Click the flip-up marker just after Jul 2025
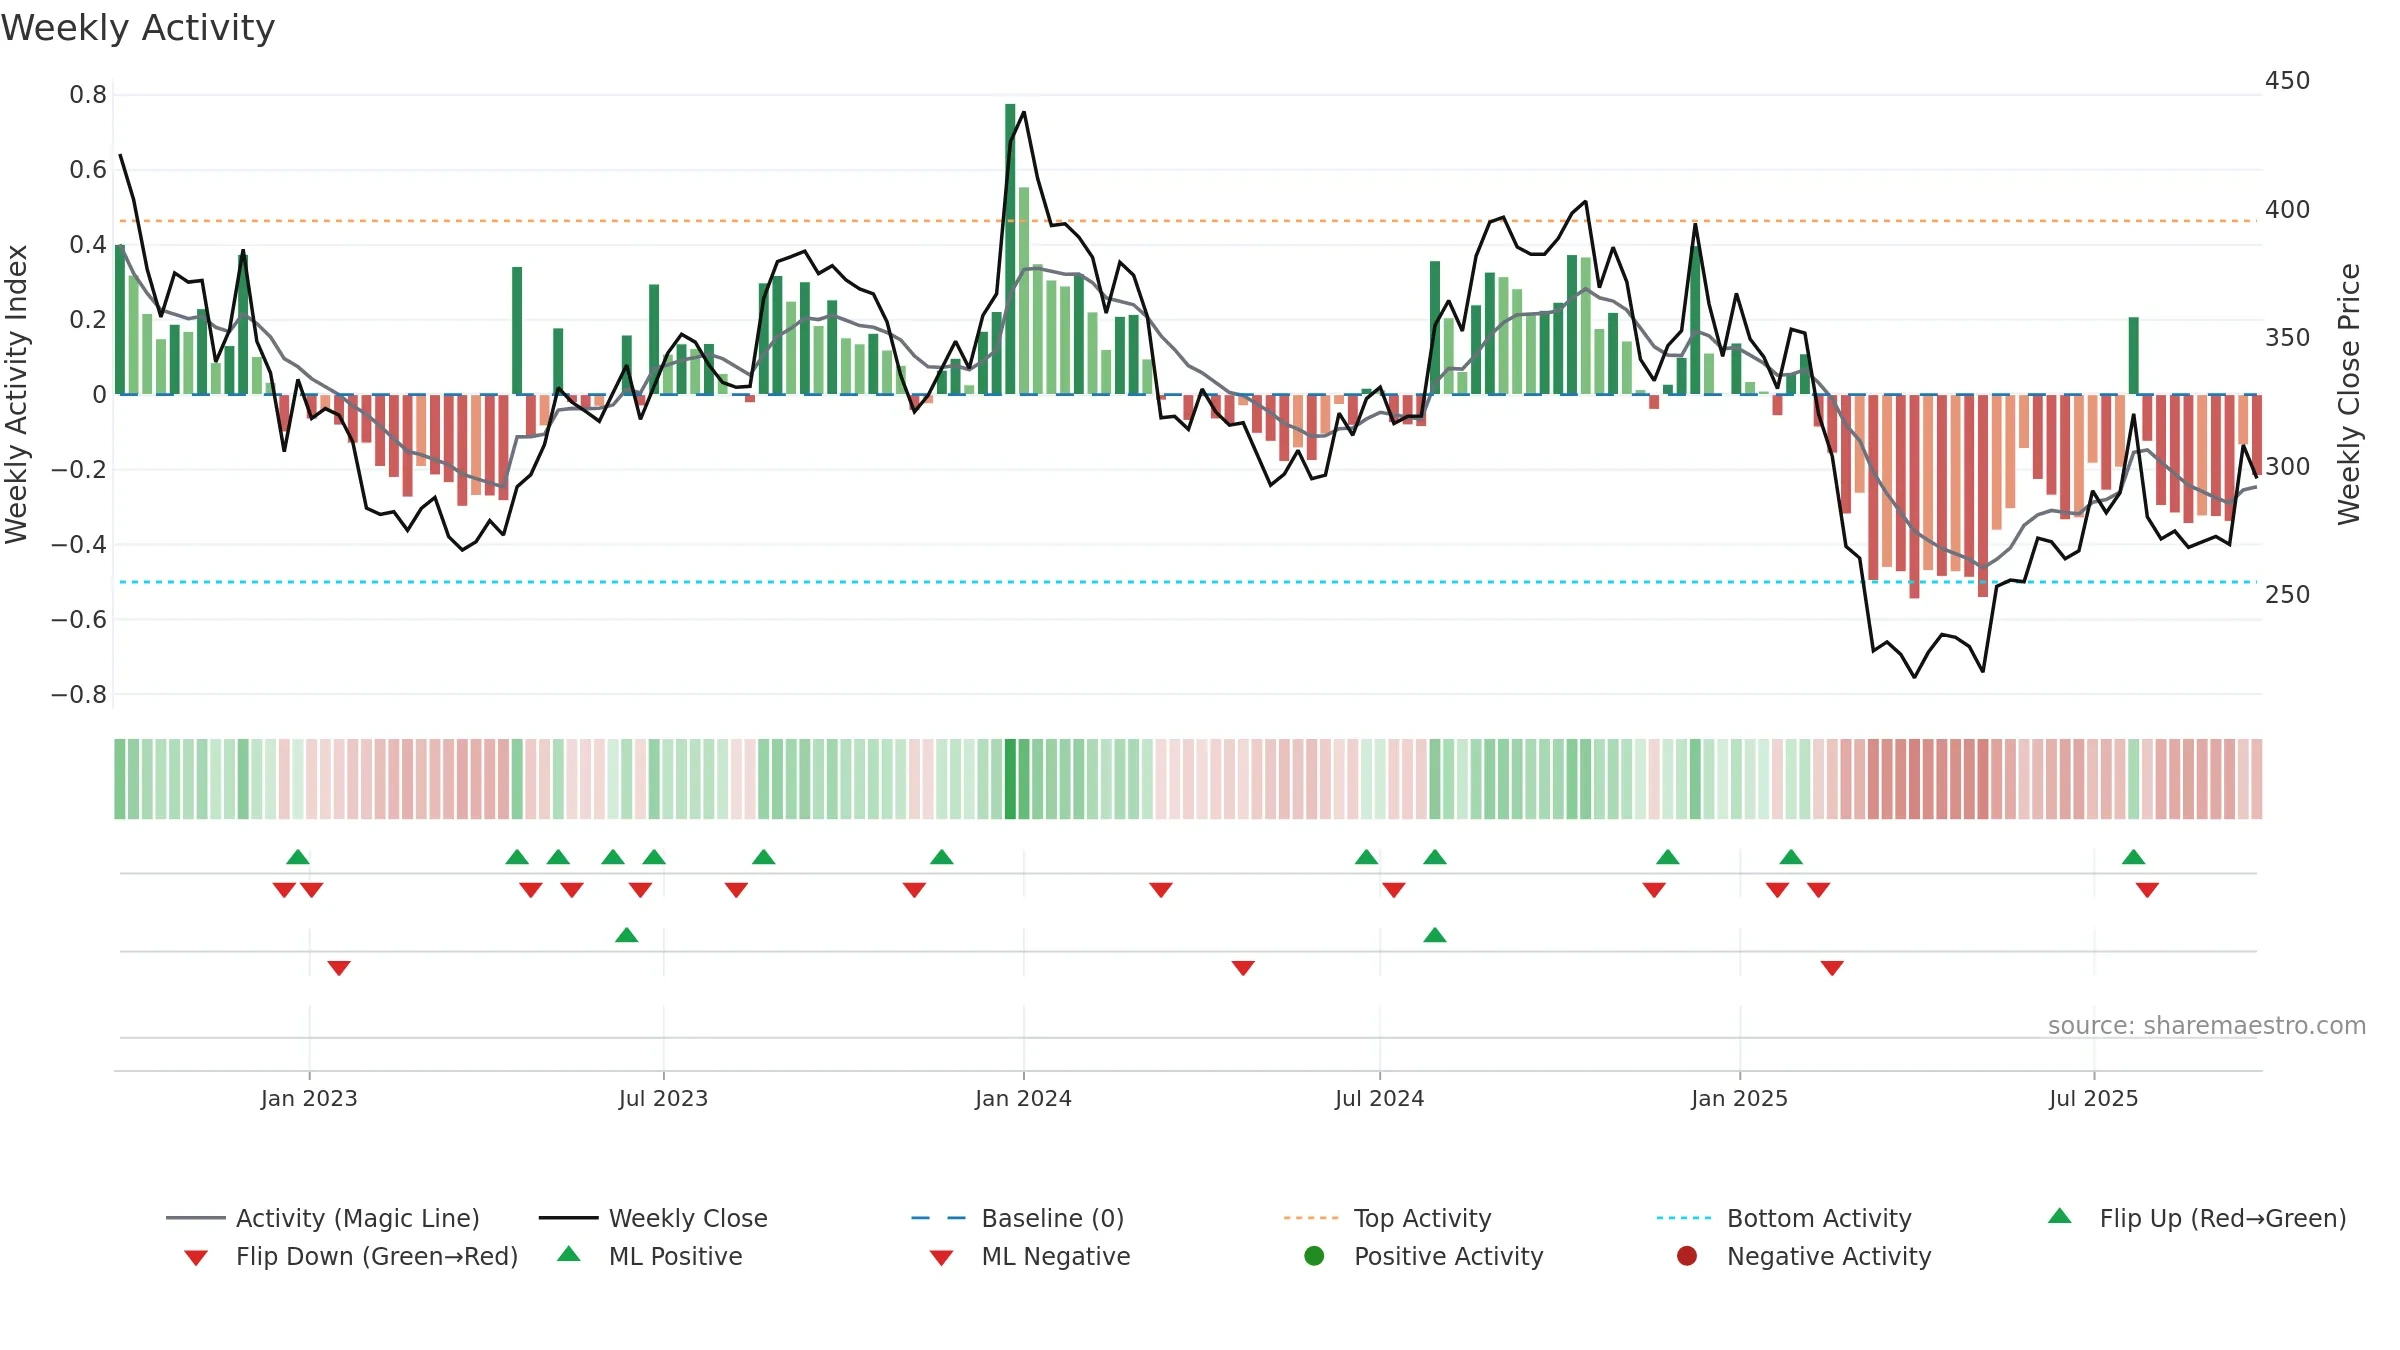Image resolution: width=2400 pixels, height=1350 pixels. pos(2133,857)
